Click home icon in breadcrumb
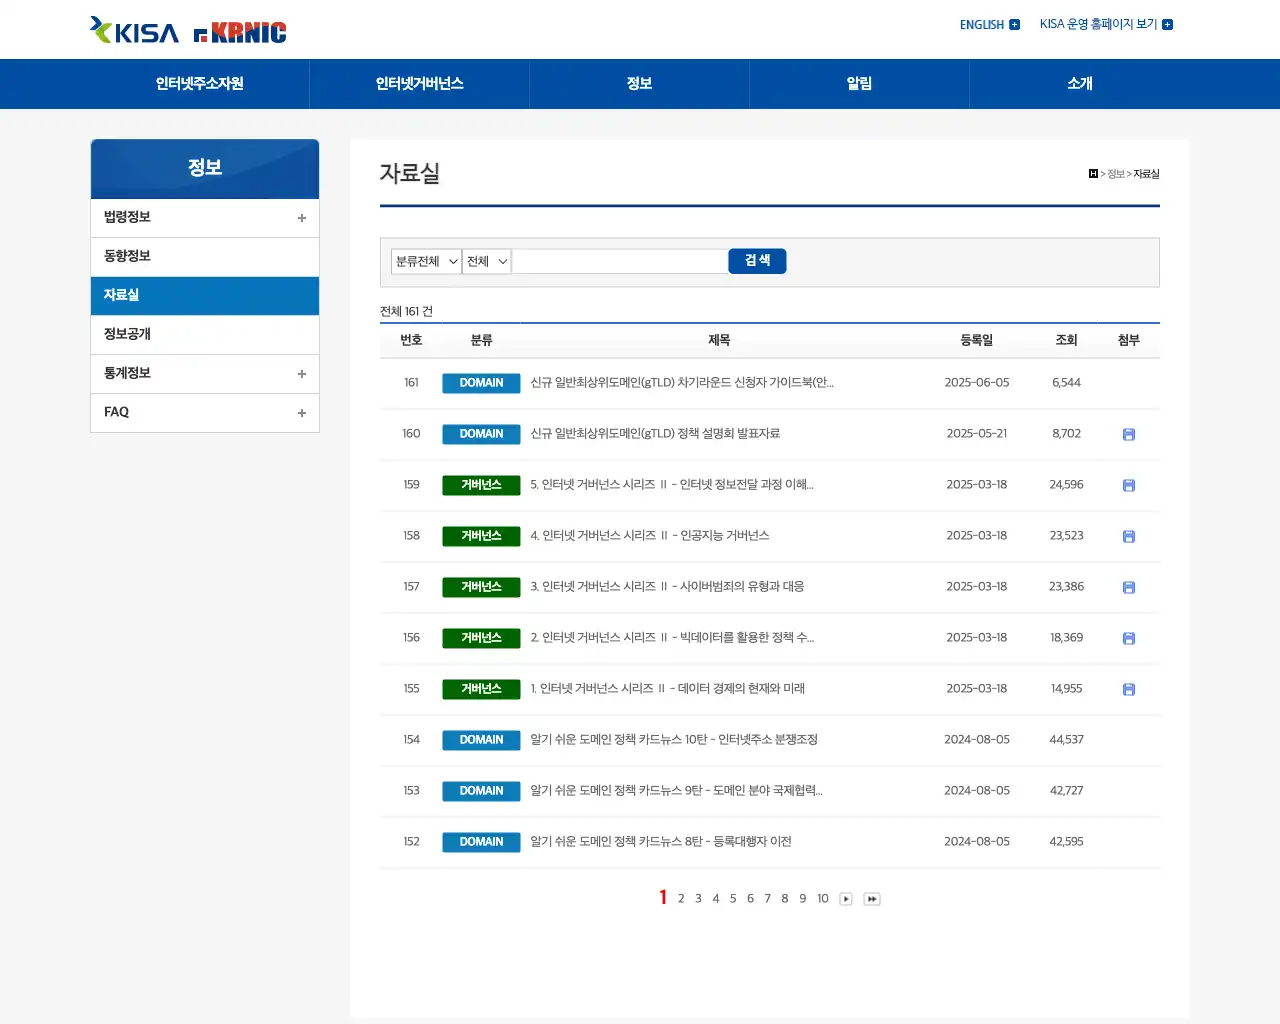 click(1093, 174)
